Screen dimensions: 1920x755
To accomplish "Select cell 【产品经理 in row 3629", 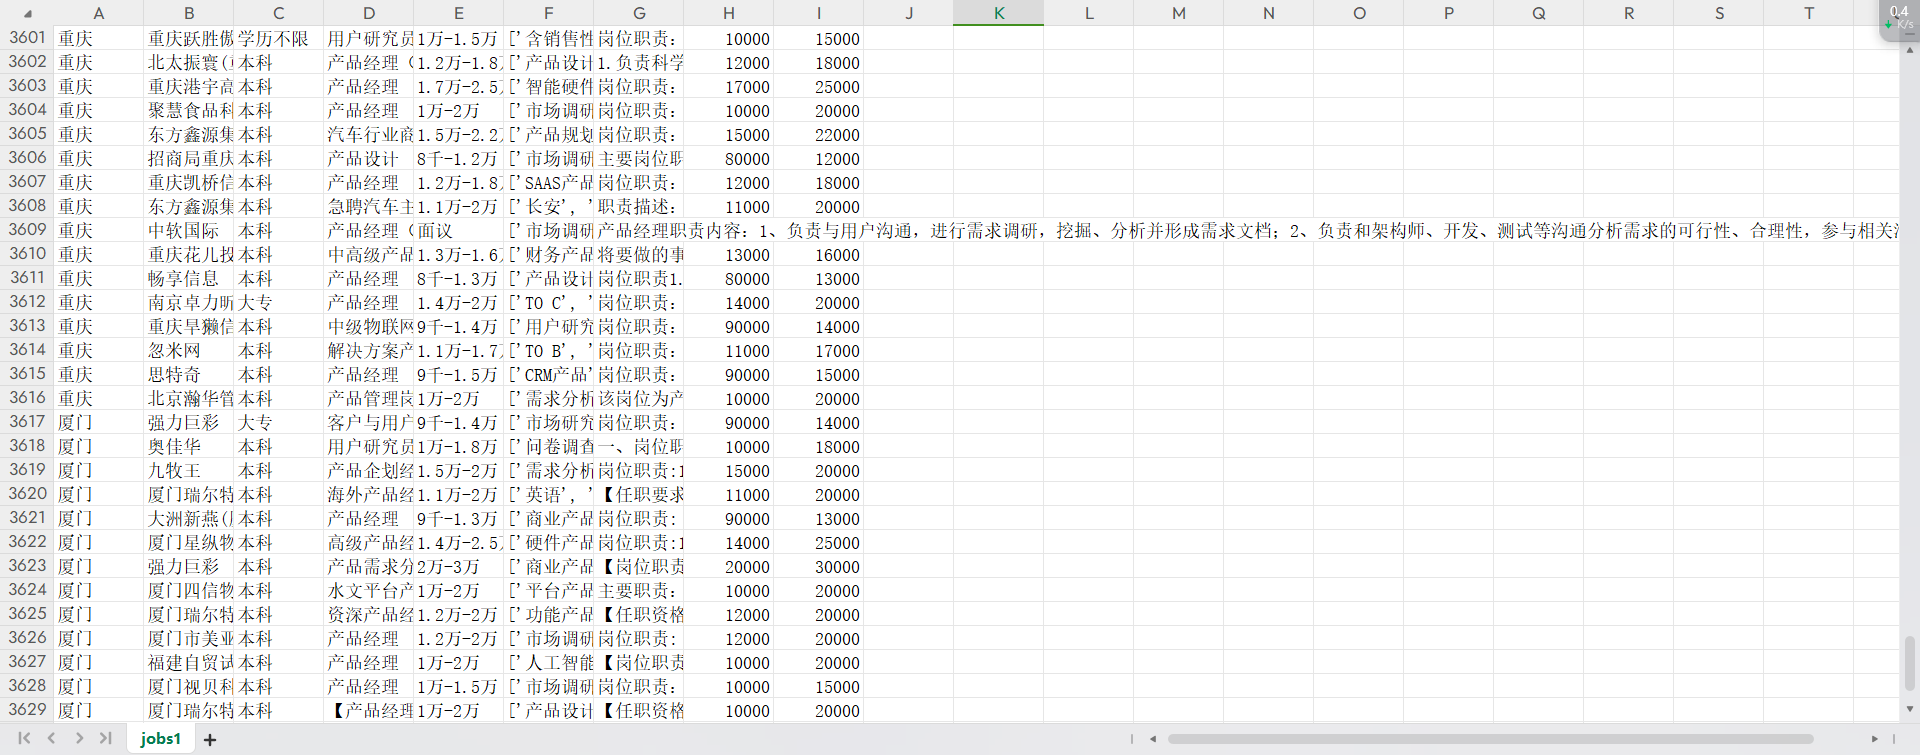I will tap(368, 710).
